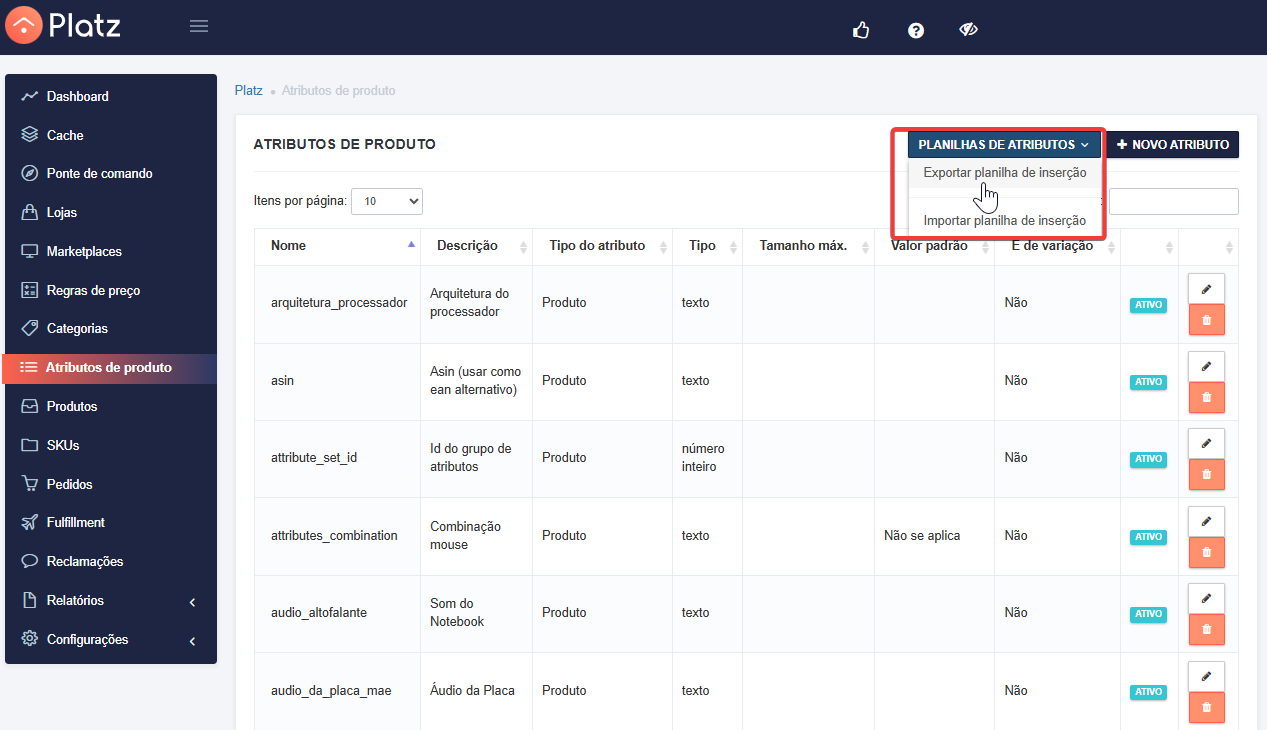Click the 'Som do Notebook' description
The width and height of the screenshot is (1267, 730).
tap(457, 612)
